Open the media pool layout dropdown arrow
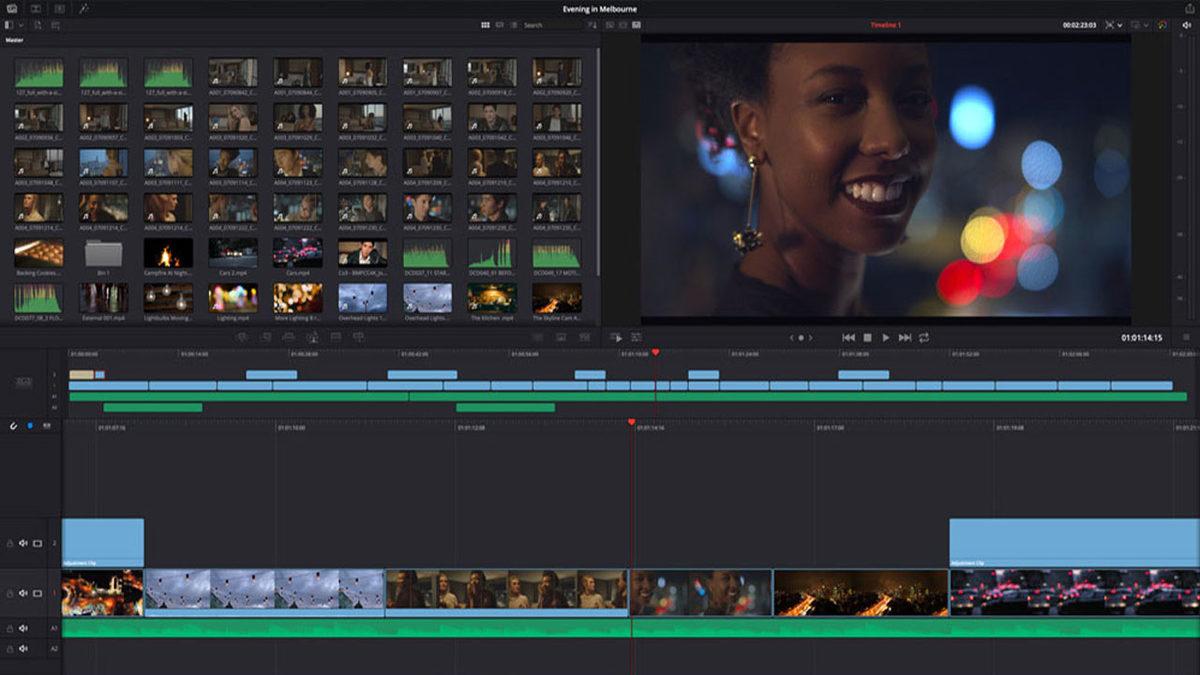The height and width of the screenshot is (675, 1200). (19, 25)
